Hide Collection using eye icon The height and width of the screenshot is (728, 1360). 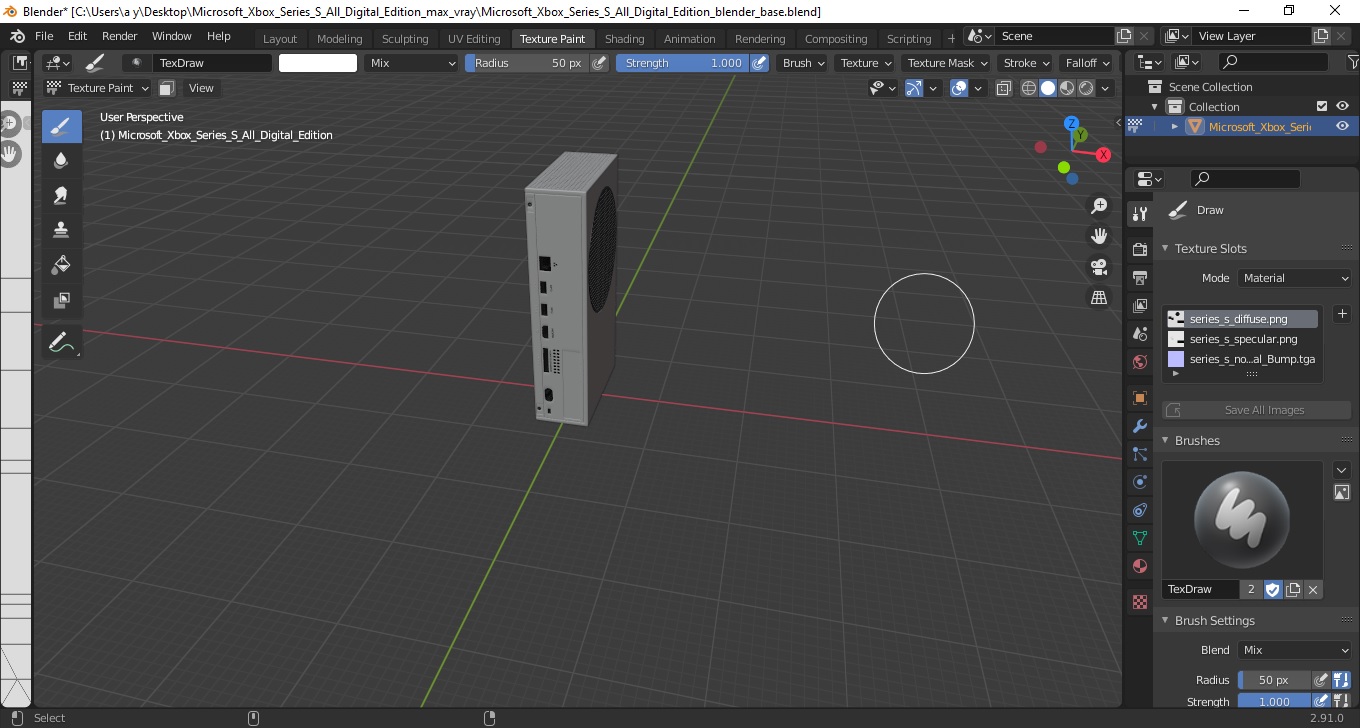[x=1342, y=106]
